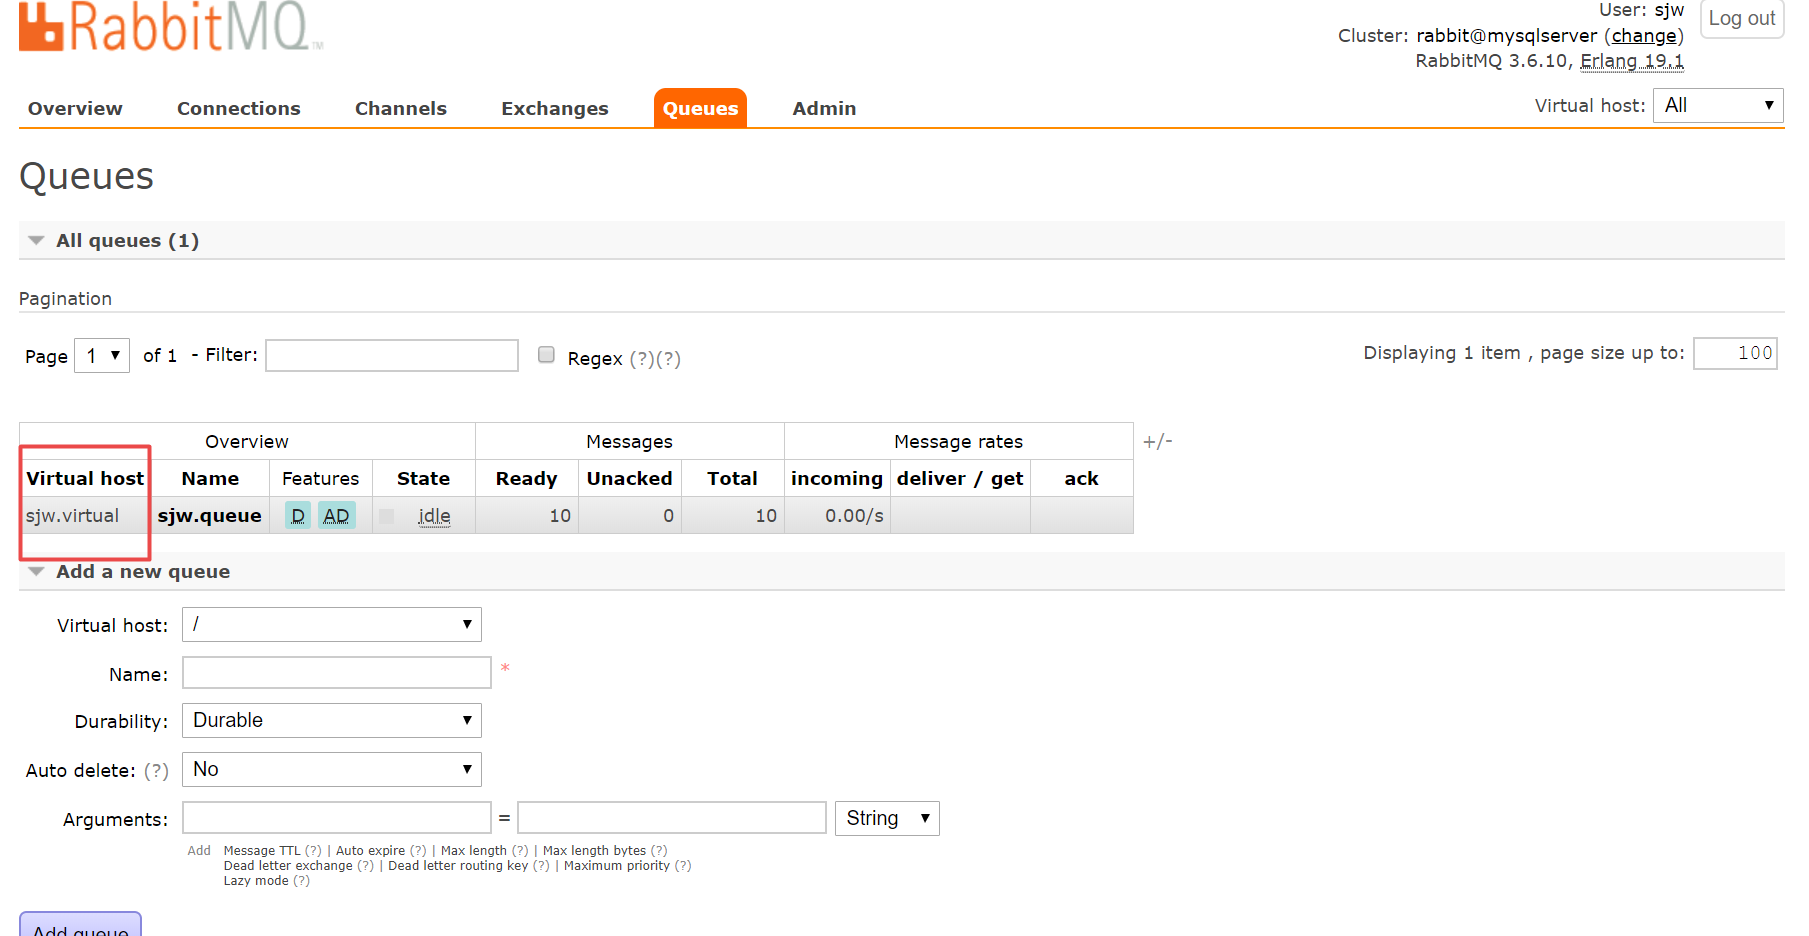Screen dimensions: 1809x936
Task: Sort by deliver / get column header
Action: (960, 479)
